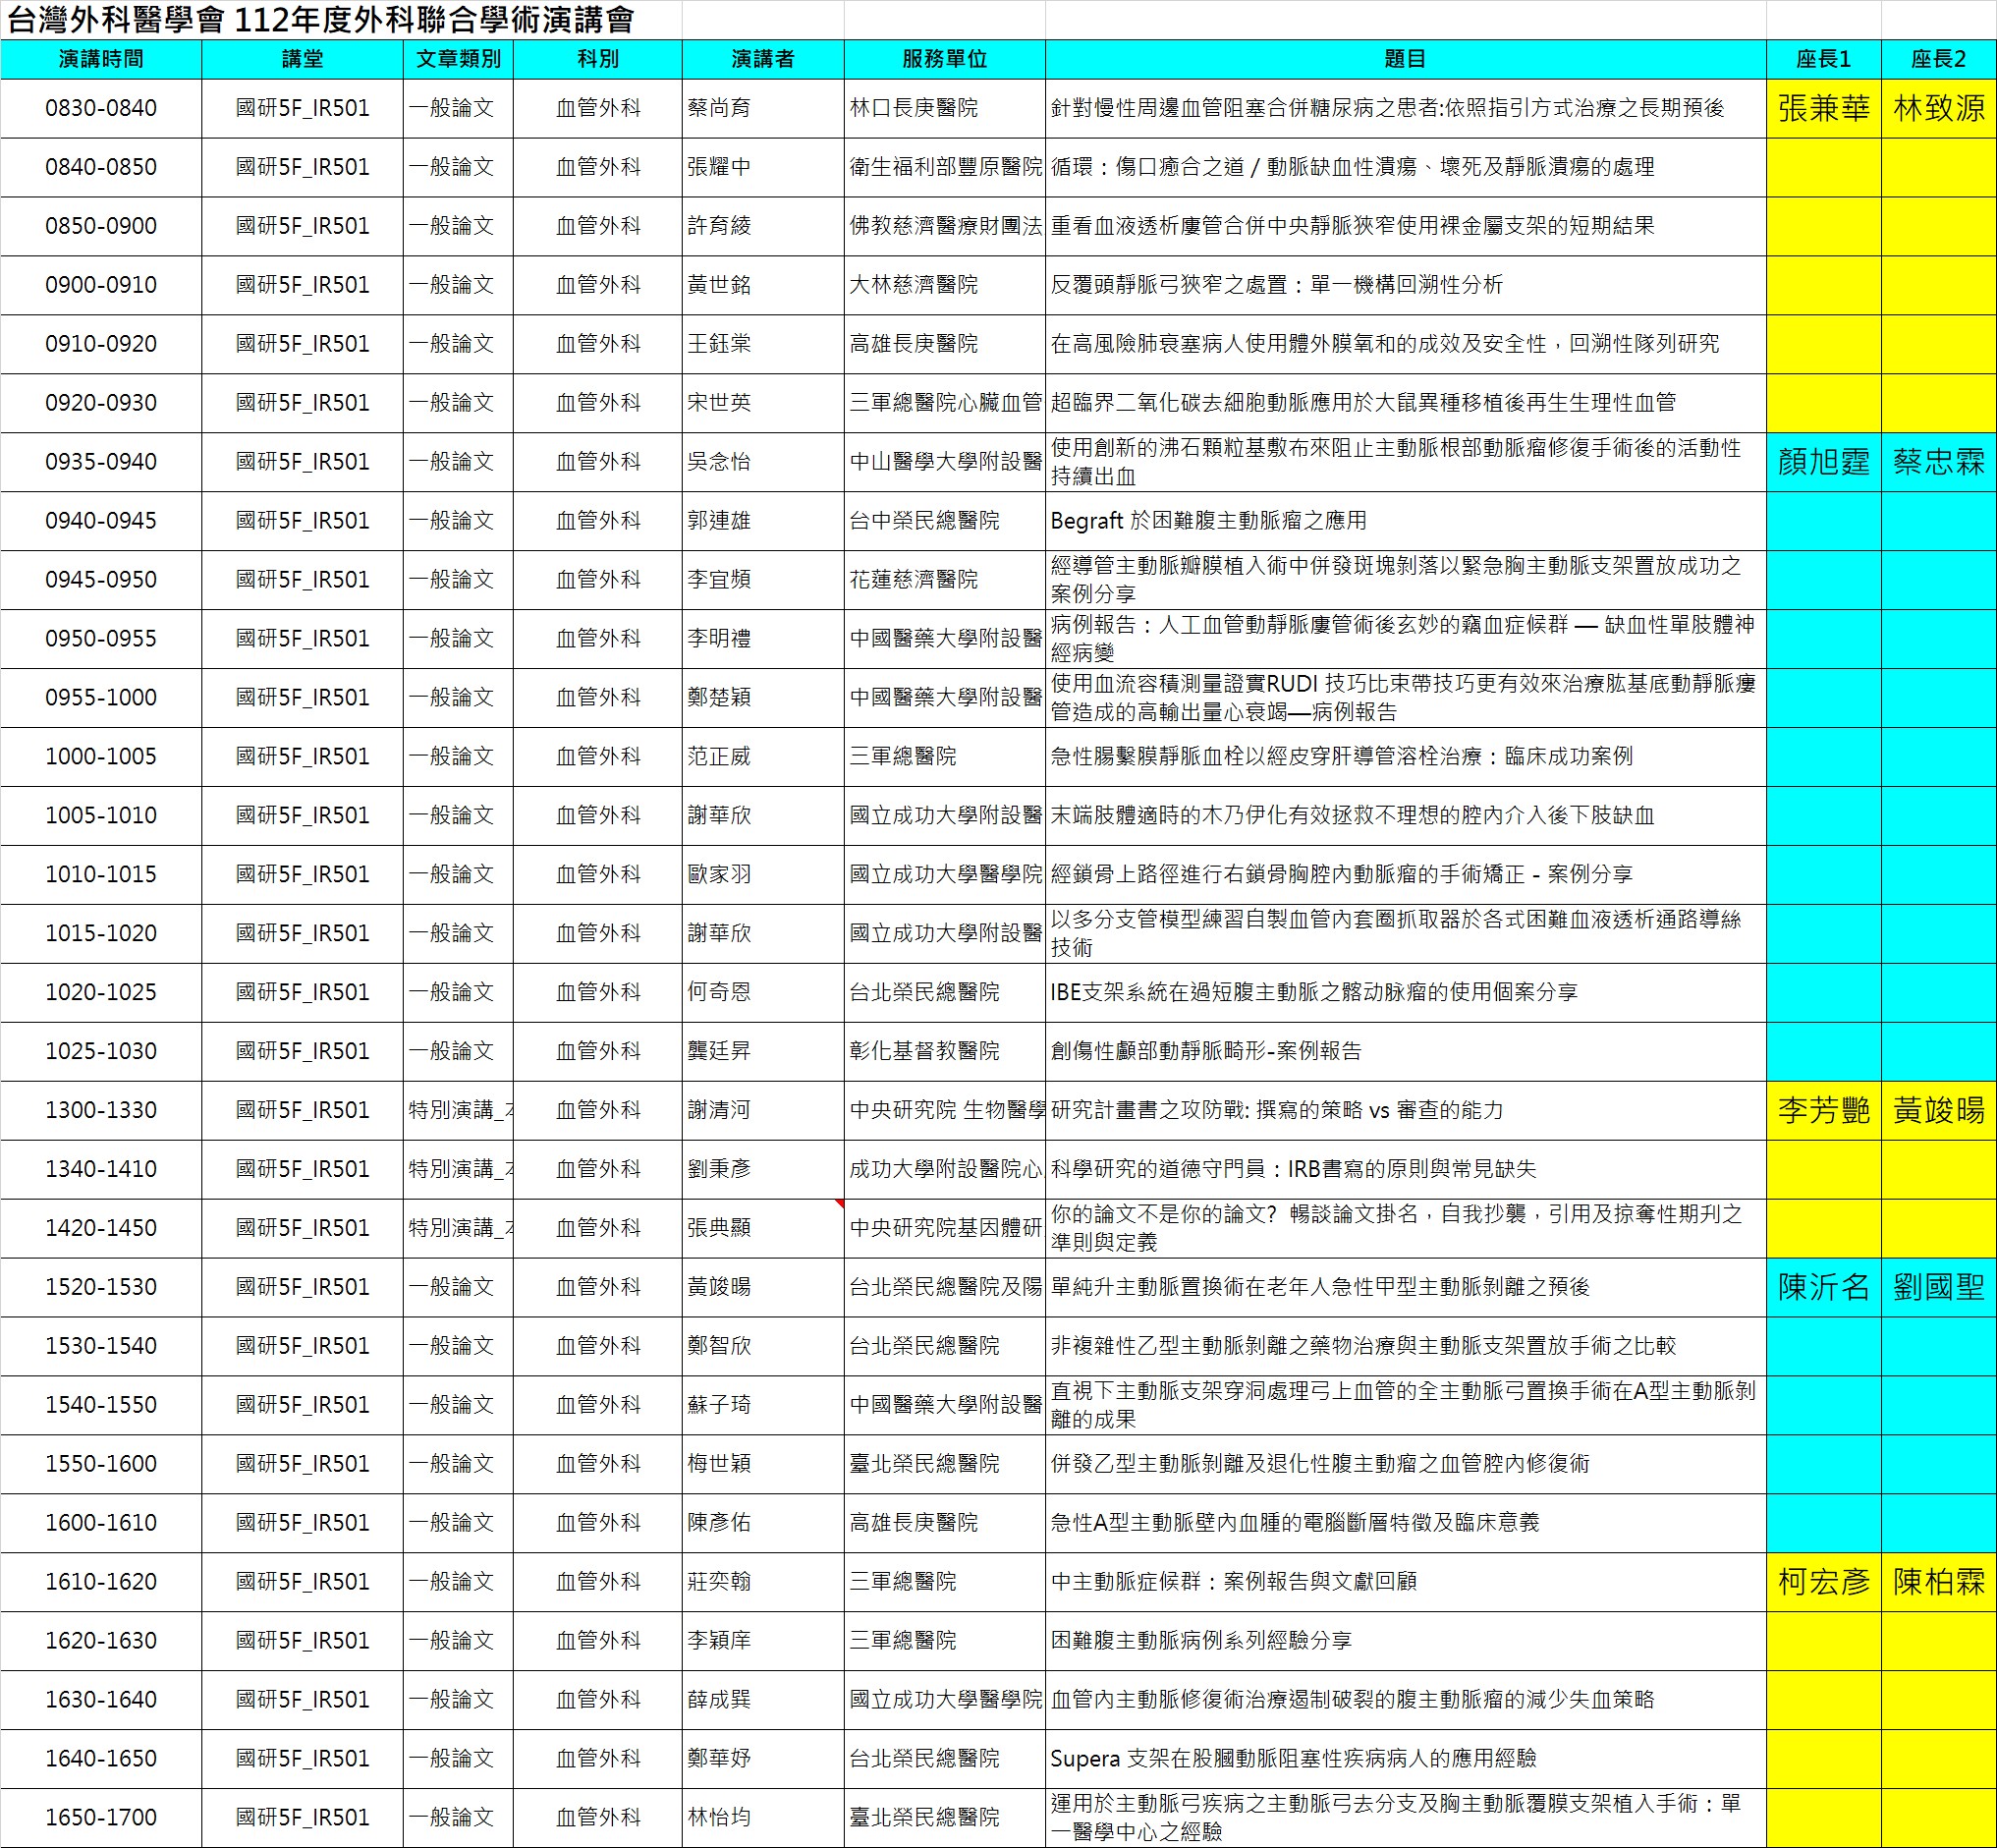The image size is (1997, 1848).
Task: Select speaker cell 鄭智欣
Action: pos(763,1346)
